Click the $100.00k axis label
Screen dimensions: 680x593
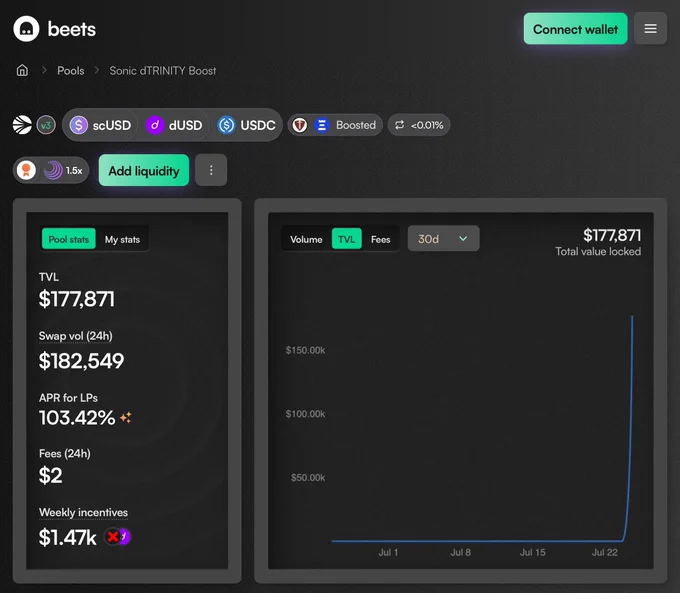pyautogui.click(x=305, y=414)
